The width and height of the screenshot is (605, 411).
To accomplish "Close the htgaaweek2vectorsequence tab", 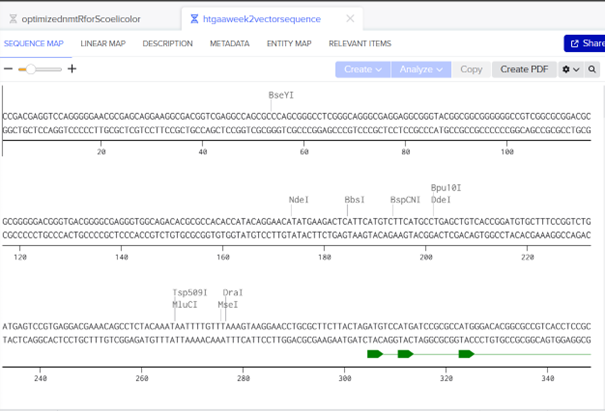I will point(349,17).
